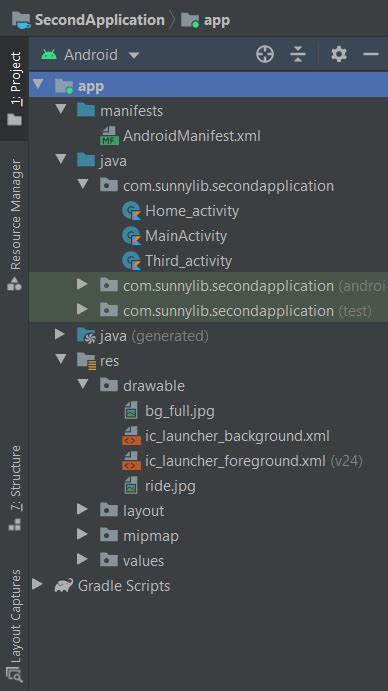Select the package labeled (test)
Screen dimensions: 388x691
pos(247,311)
